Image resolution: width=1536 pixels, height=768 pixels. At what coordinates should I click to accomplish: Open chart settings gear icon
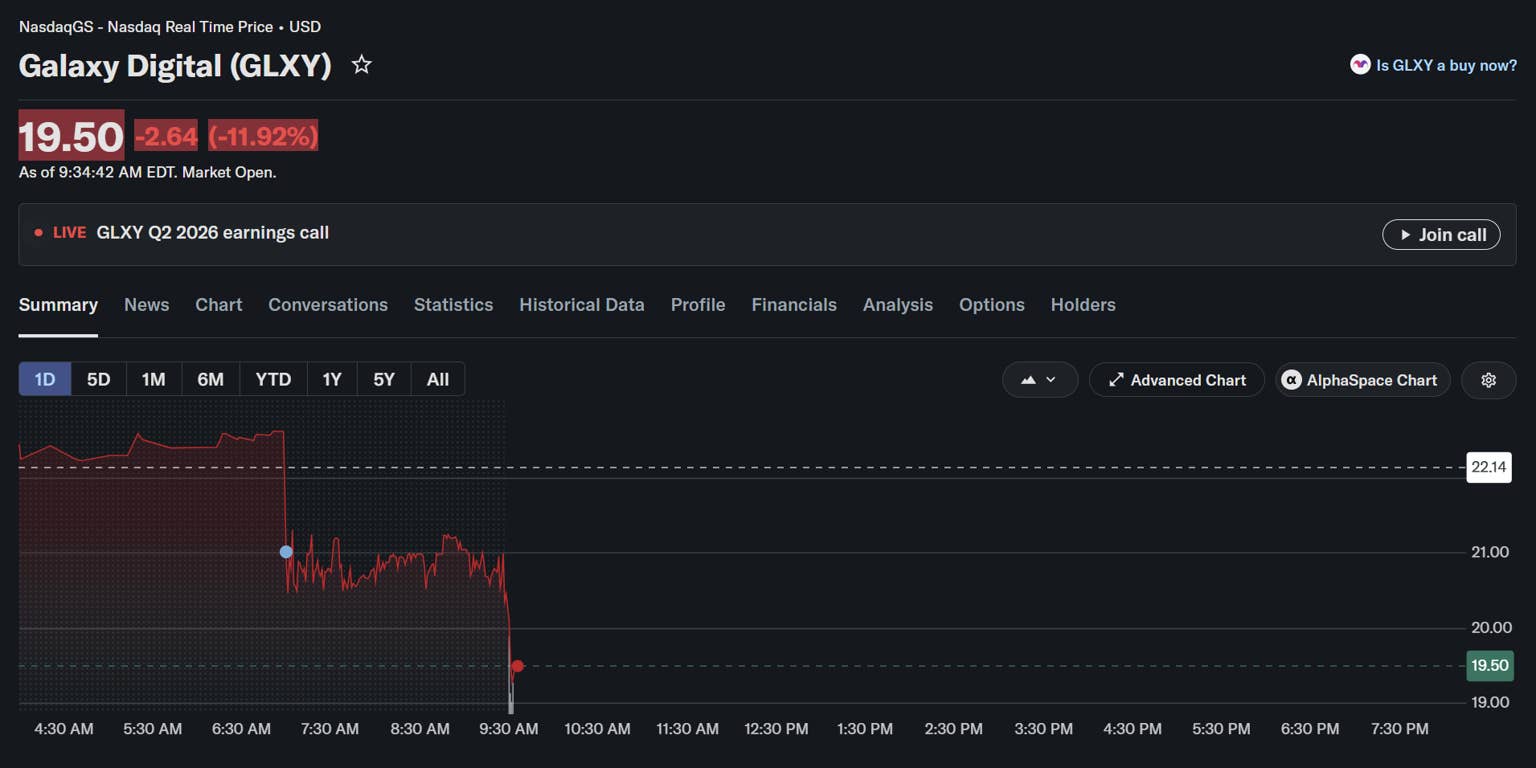click(1488, 380)
